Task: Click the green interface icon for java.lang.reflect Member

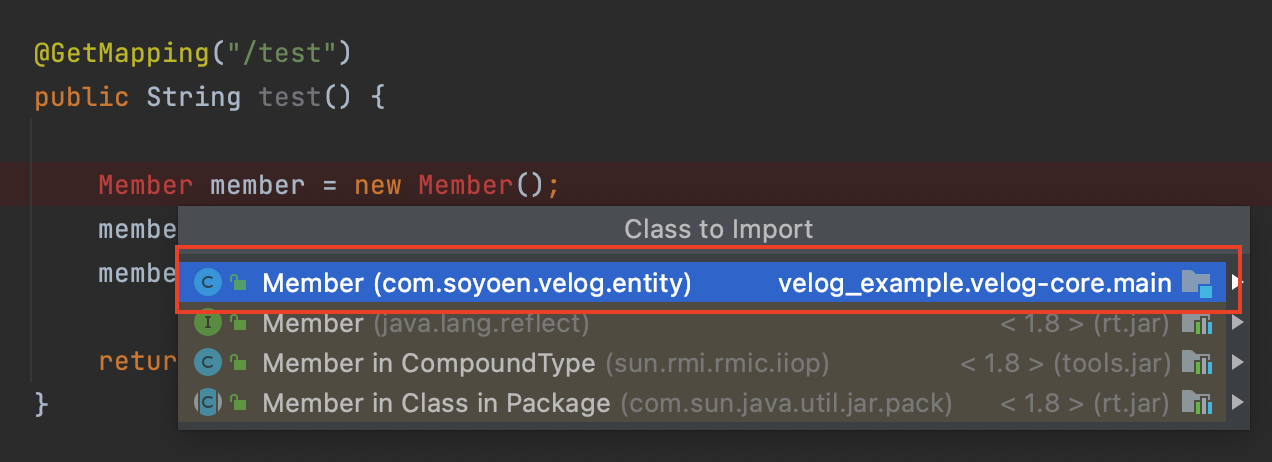Action: click(207, 323)
